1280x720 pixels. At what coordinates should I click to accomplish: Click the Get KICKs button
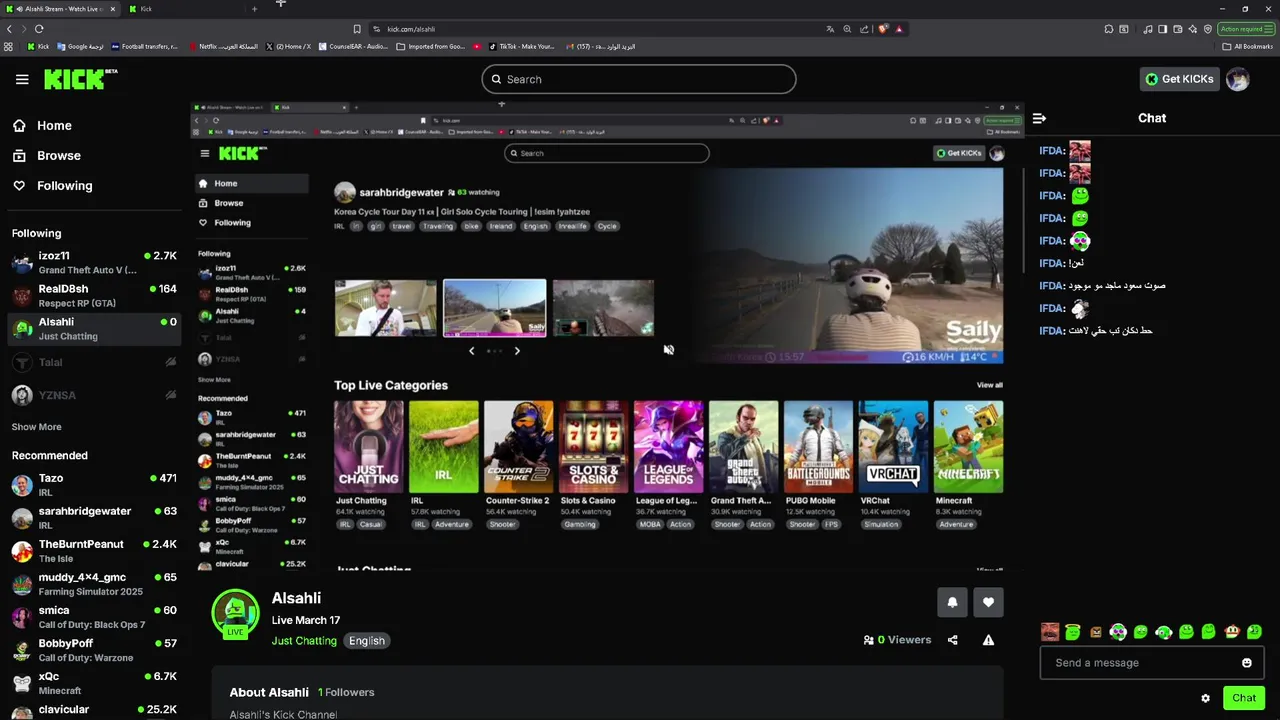coord(1180,79)
